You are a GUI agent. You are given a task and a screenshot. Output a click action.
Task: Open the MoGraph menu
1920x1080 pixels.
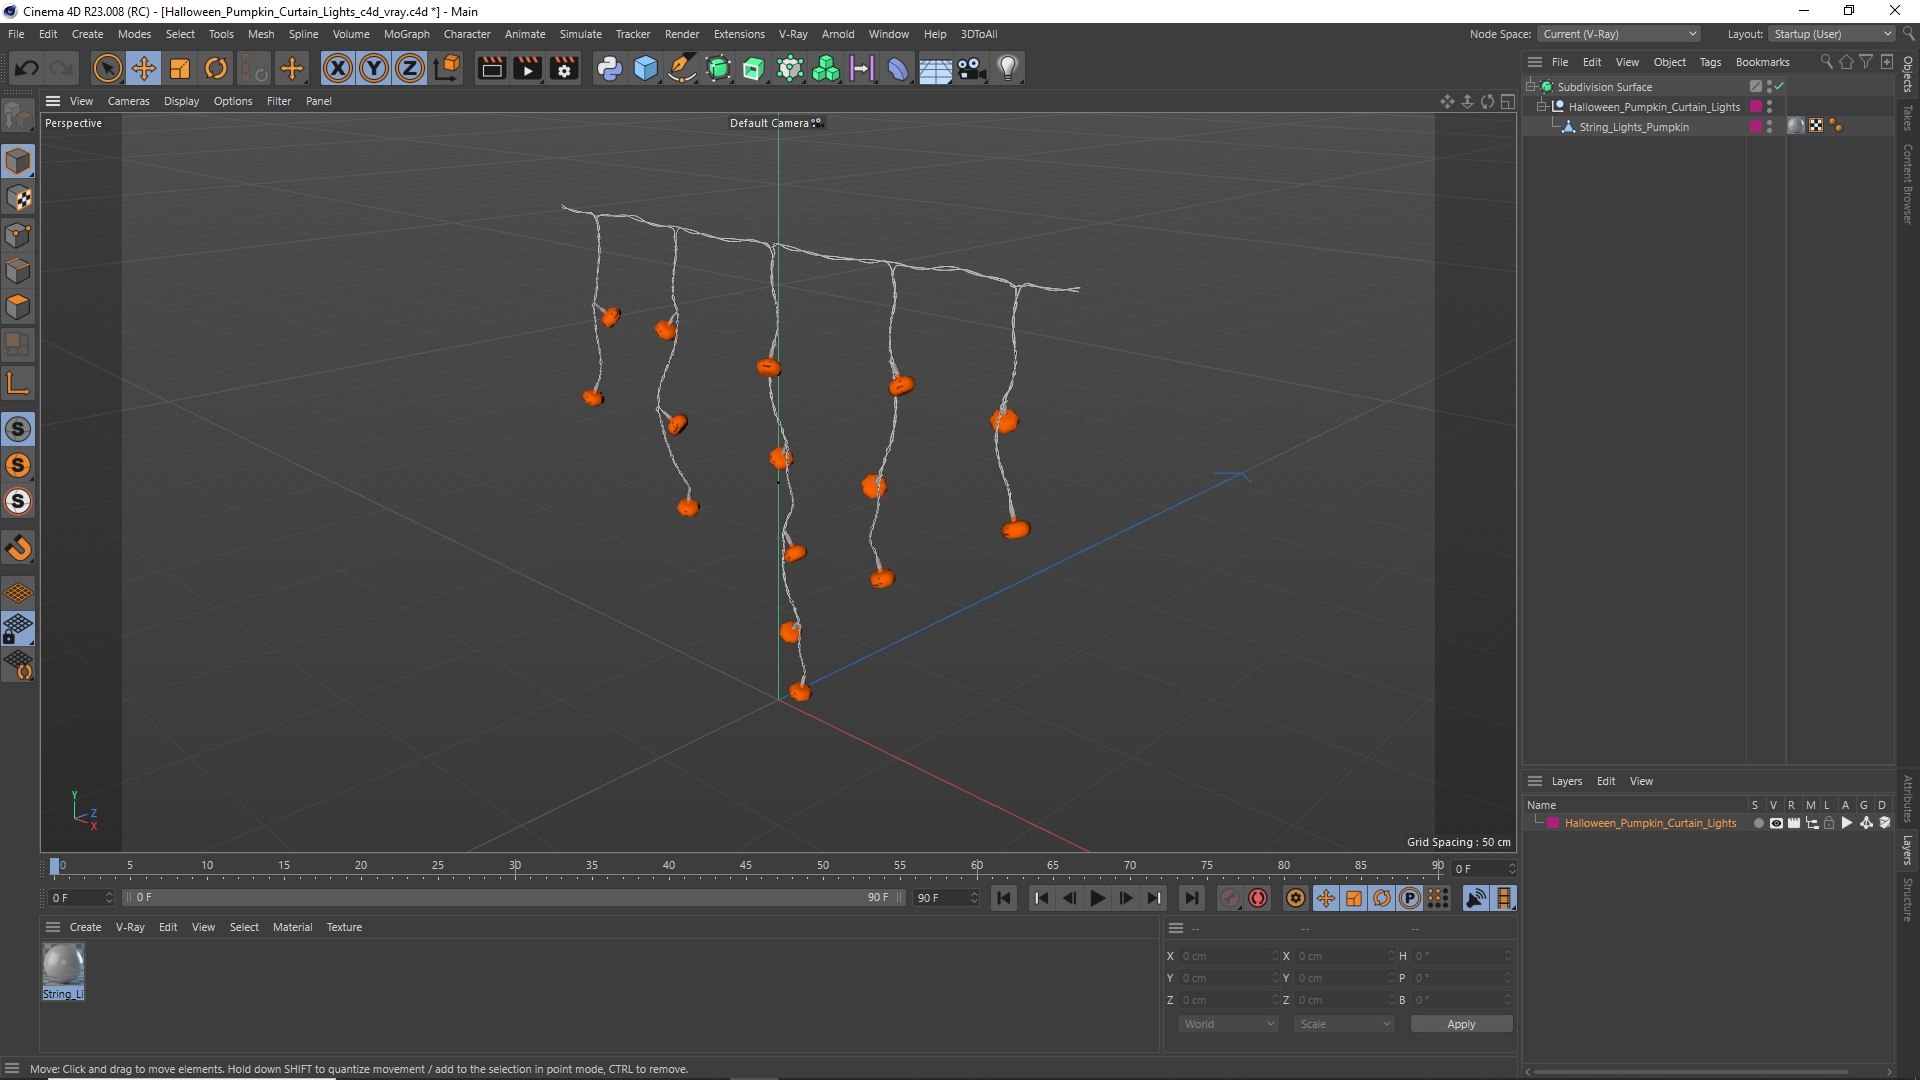[406, 34]
